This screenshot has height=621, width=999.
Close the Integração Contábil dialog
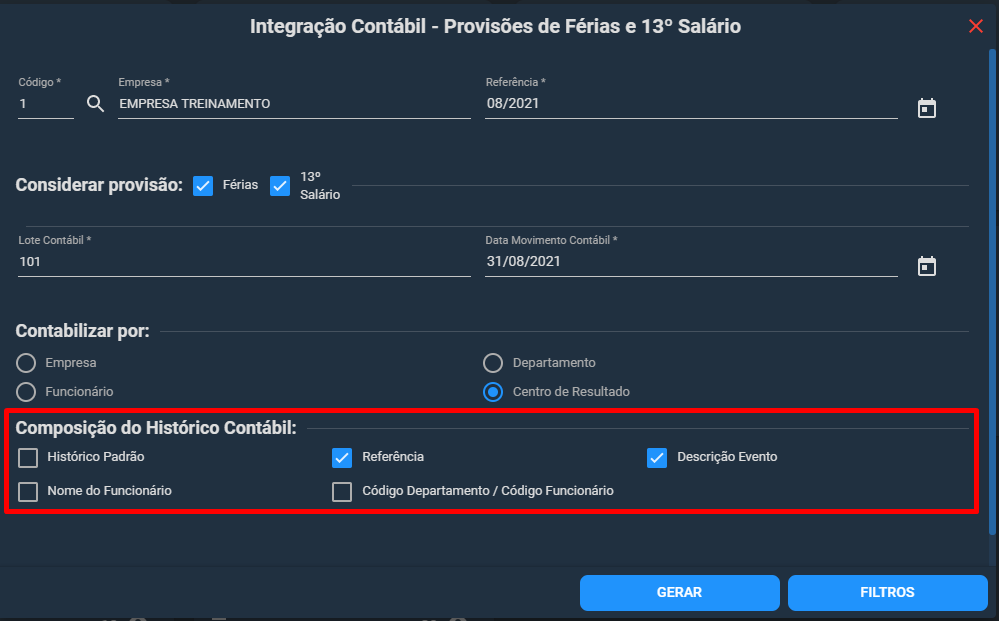pos(975,26)
